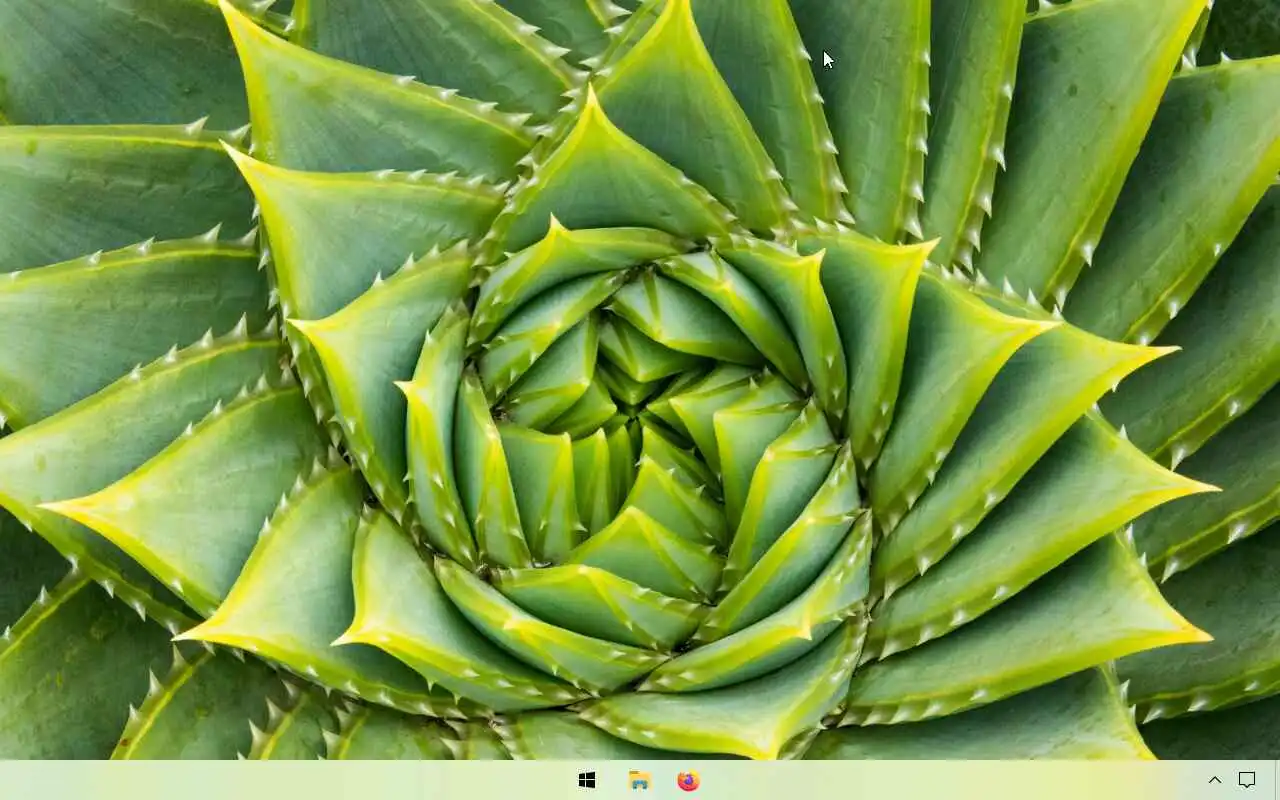Open Firefox from the taskbar
Image resolution: width=1280 pixels, height=800 pixels.
tap(688, 780)
